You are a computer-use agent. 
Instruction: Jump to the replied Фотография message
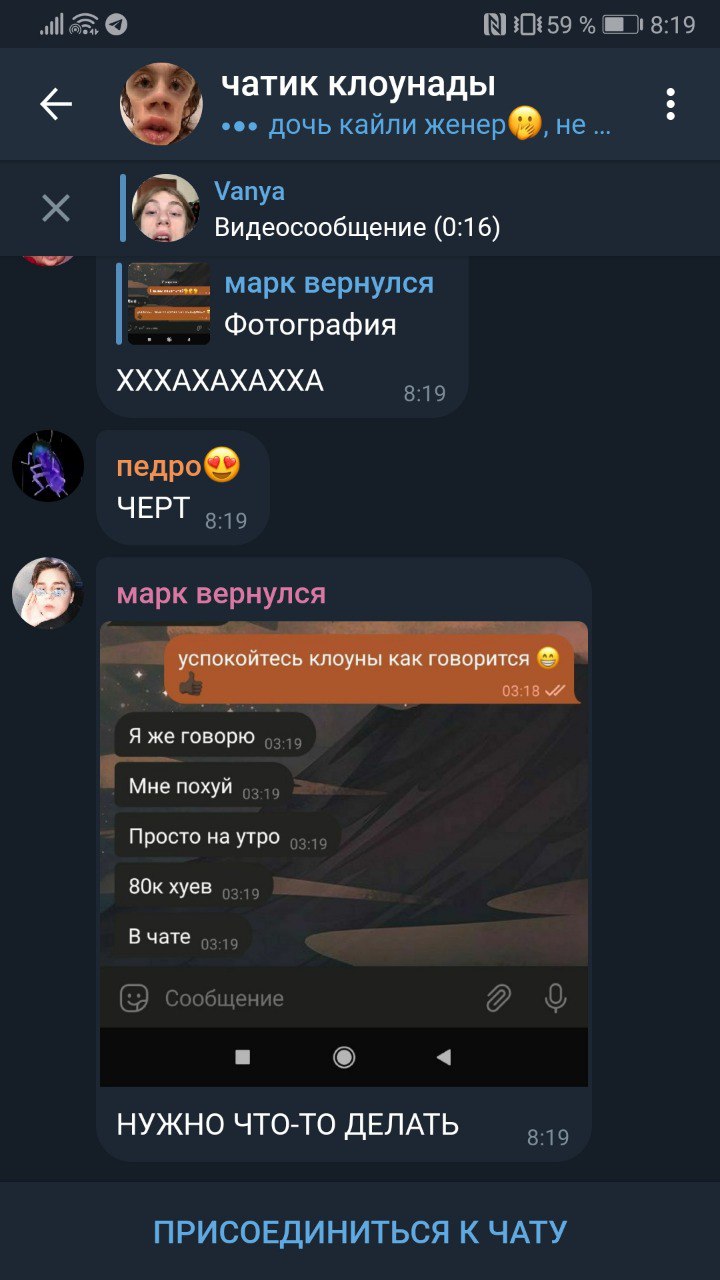click(279, 304)
